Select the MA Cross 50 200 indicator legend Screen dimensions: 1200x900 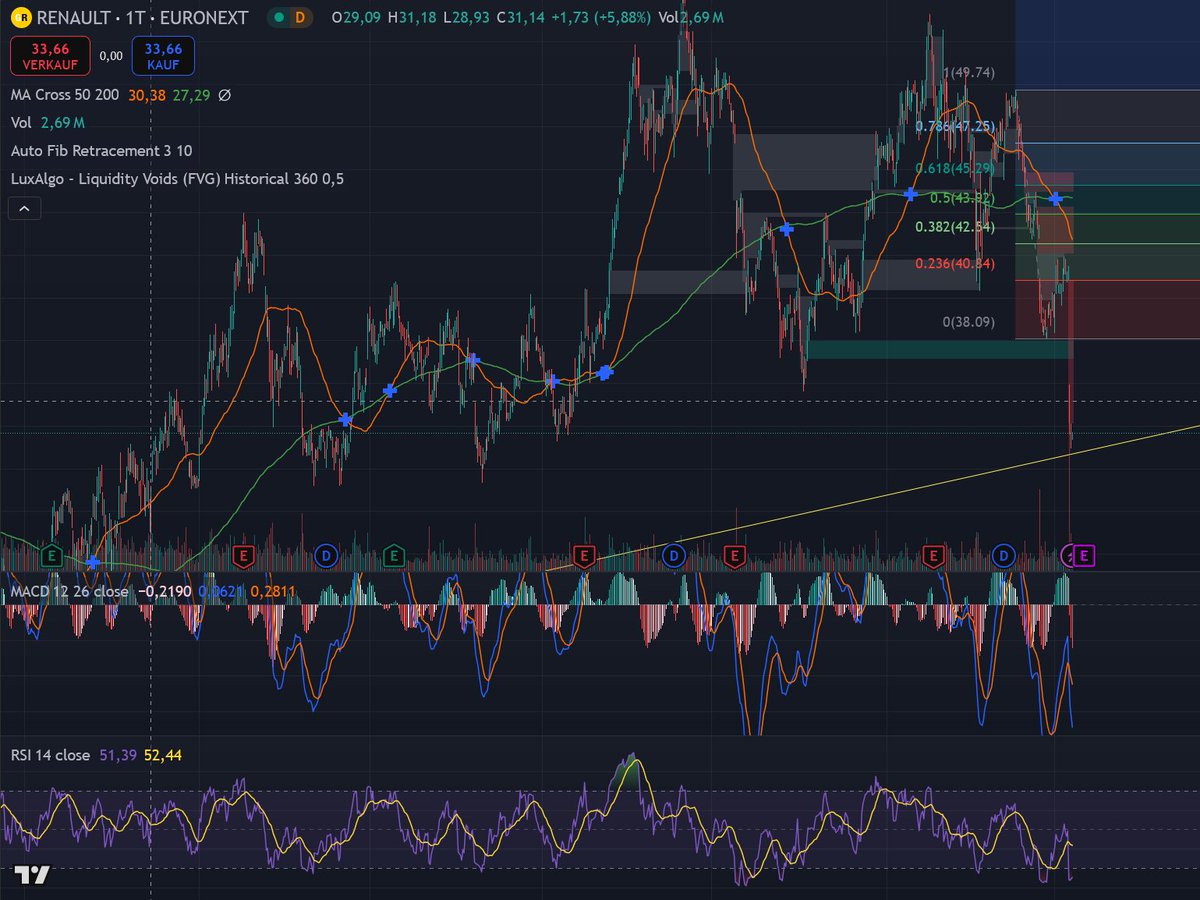coord(65,95)
